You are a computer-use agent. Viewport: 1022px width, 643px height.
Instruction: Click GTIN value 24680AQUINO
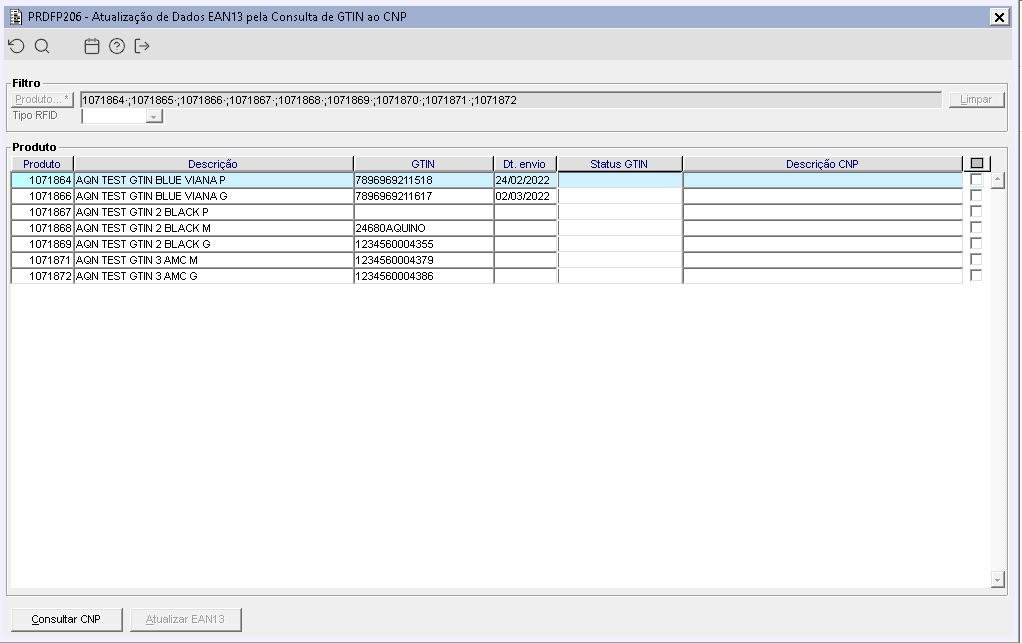click(x=423, y=228)
